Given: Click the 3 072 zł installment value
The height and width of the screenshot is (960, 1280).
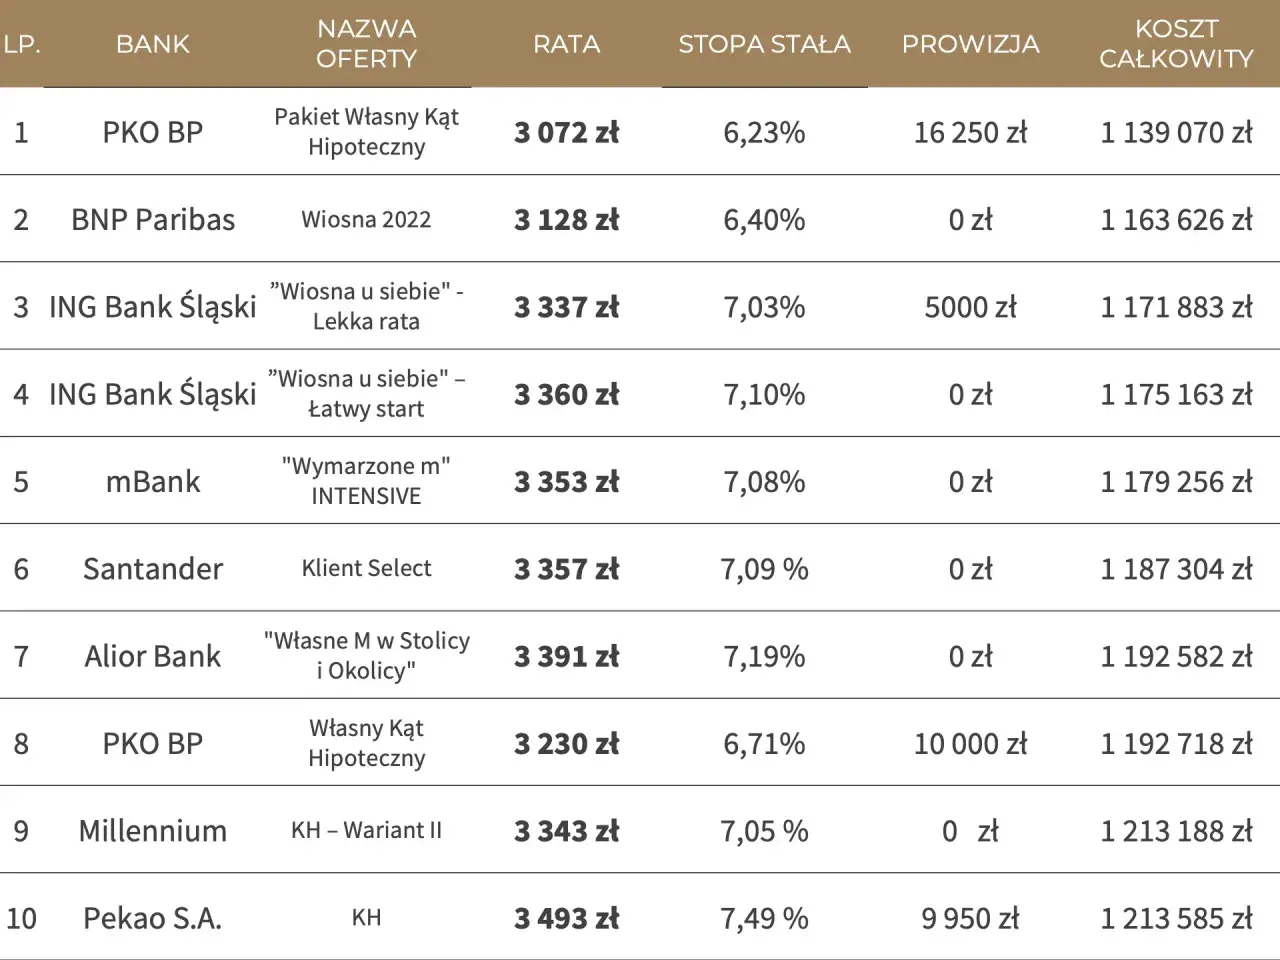Looking at the screenshot, I should coord(566,132).
